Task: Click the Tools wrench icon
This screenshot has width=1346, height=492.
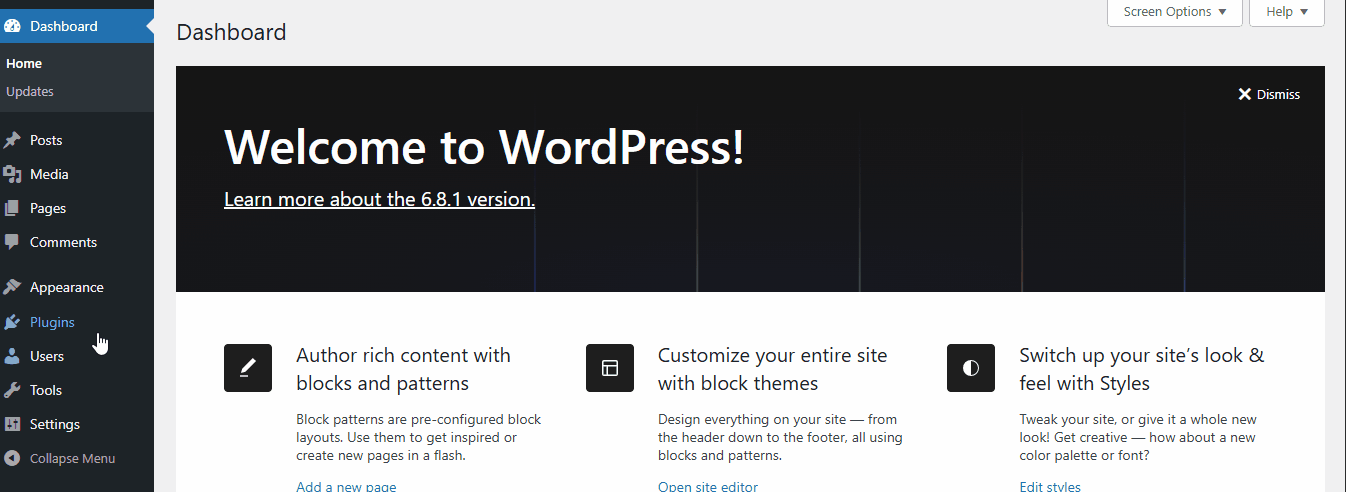Action: (x=12, y=390)
